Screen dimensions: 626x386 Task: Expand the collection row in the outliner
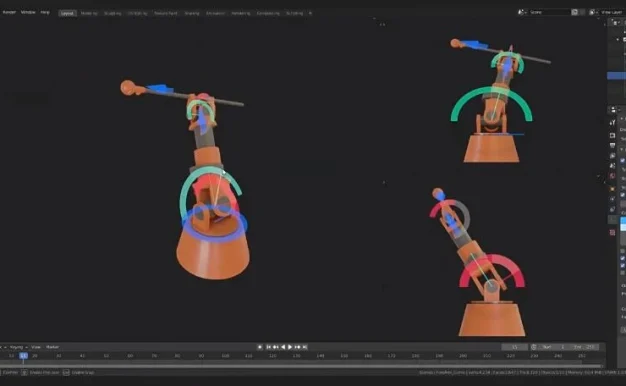click(x=618, y=40)
